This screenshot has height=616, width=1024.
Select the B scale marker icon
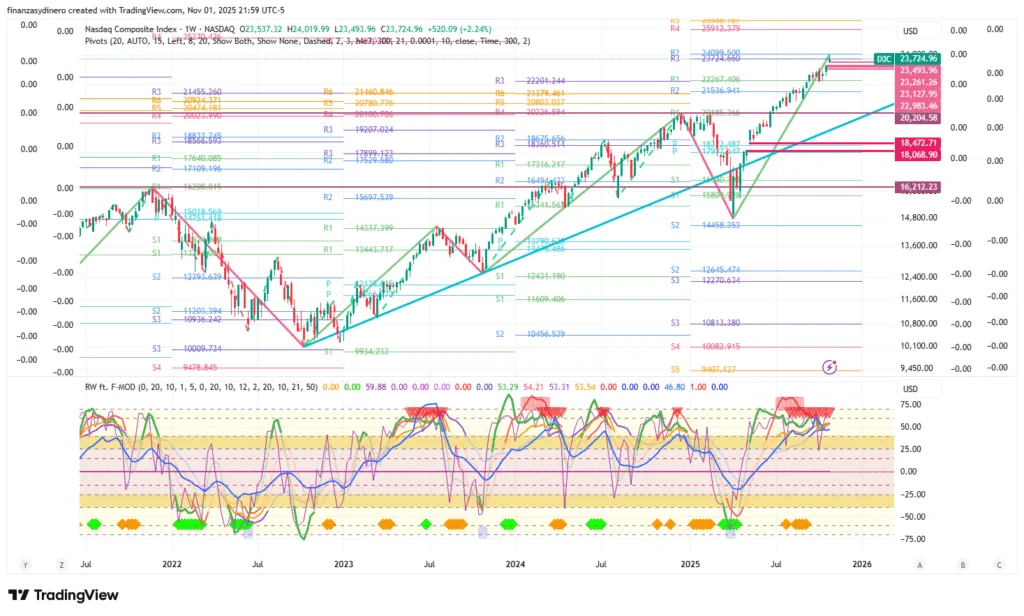click(x=962, y=565)
